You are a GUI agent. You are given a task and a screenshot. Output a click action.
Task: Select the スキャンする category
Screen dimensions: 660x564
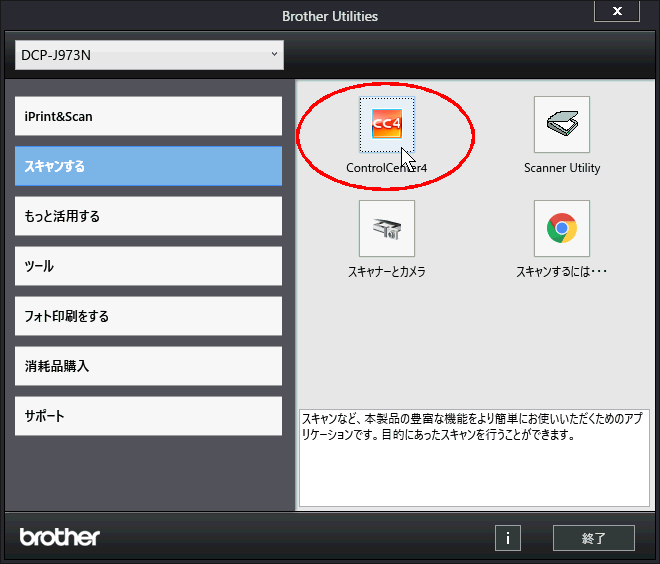(148, 166)
